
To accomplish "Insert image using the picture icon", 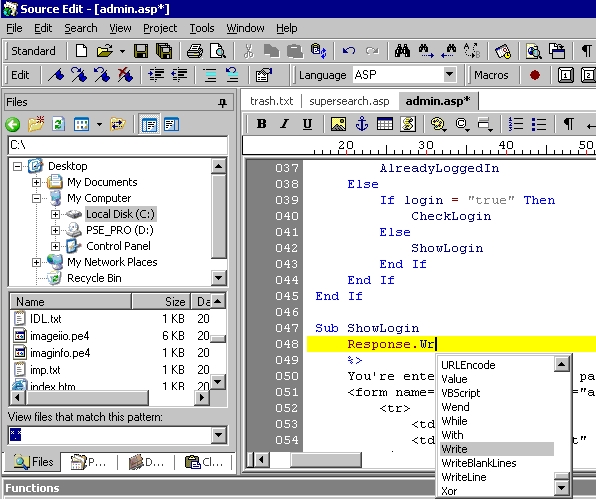I will [338, 124].
